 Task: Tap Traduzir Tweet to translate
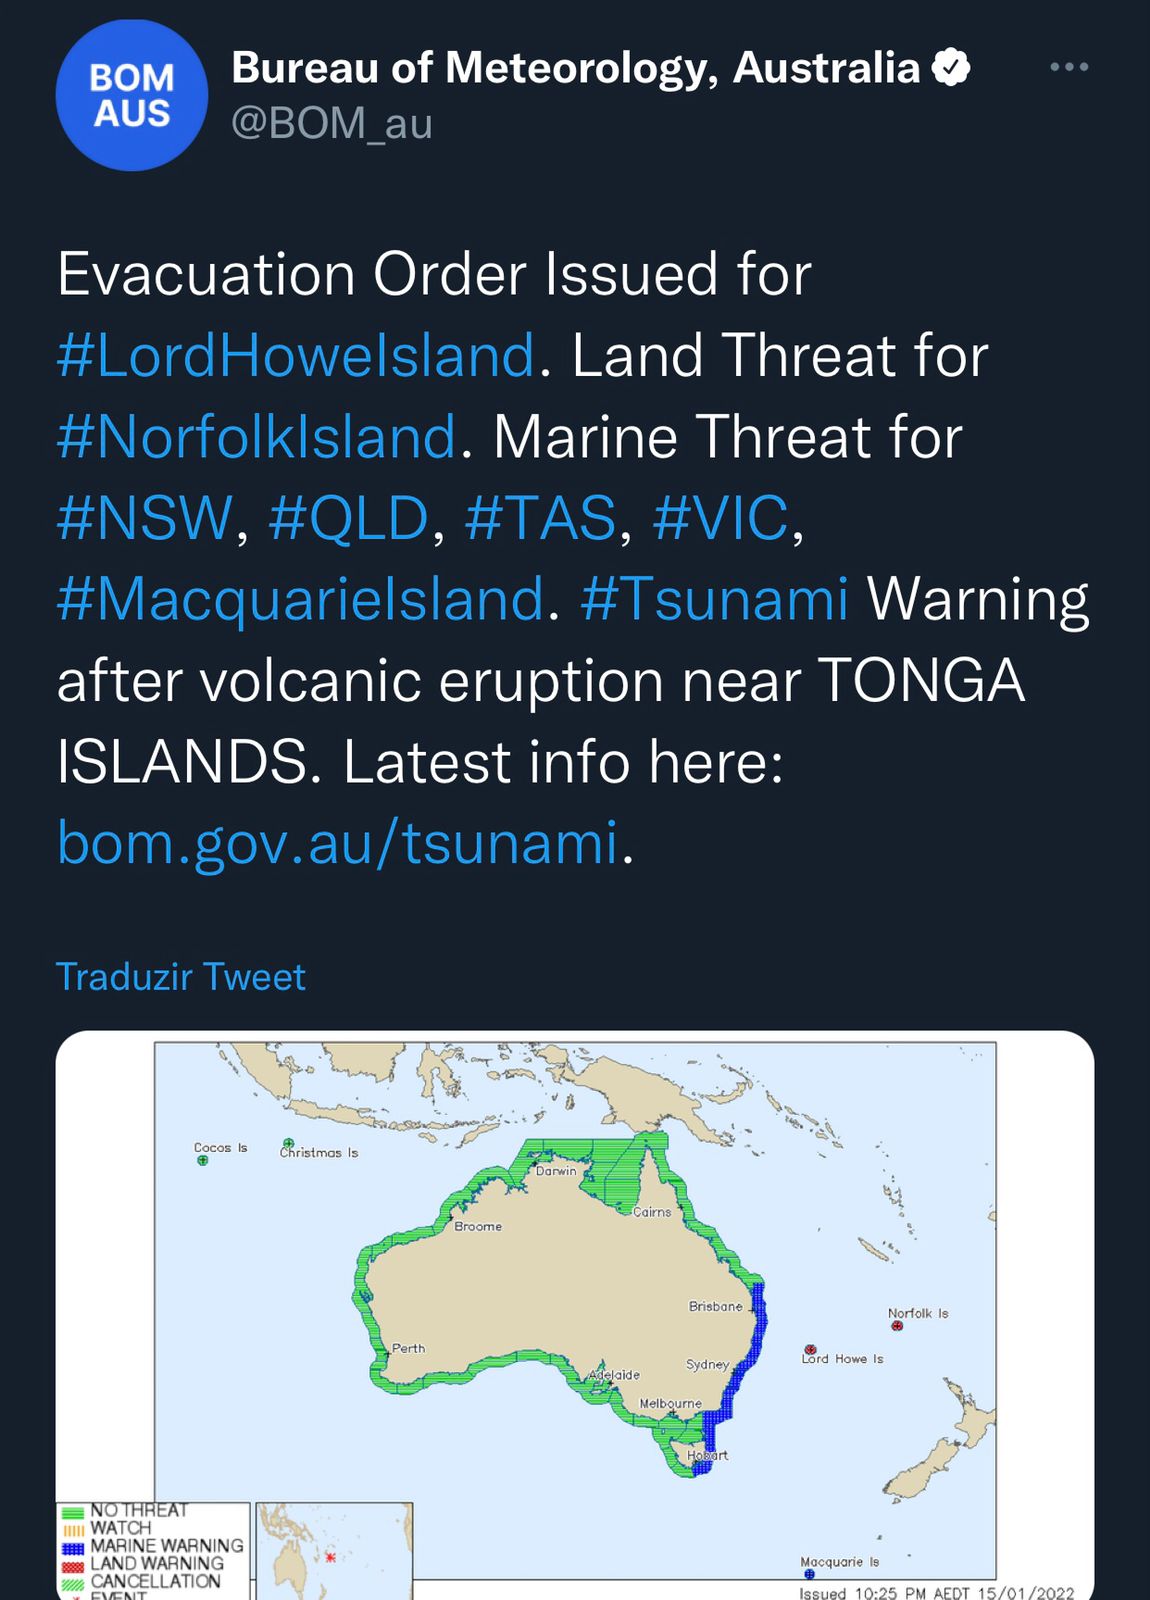click(181, 977)
